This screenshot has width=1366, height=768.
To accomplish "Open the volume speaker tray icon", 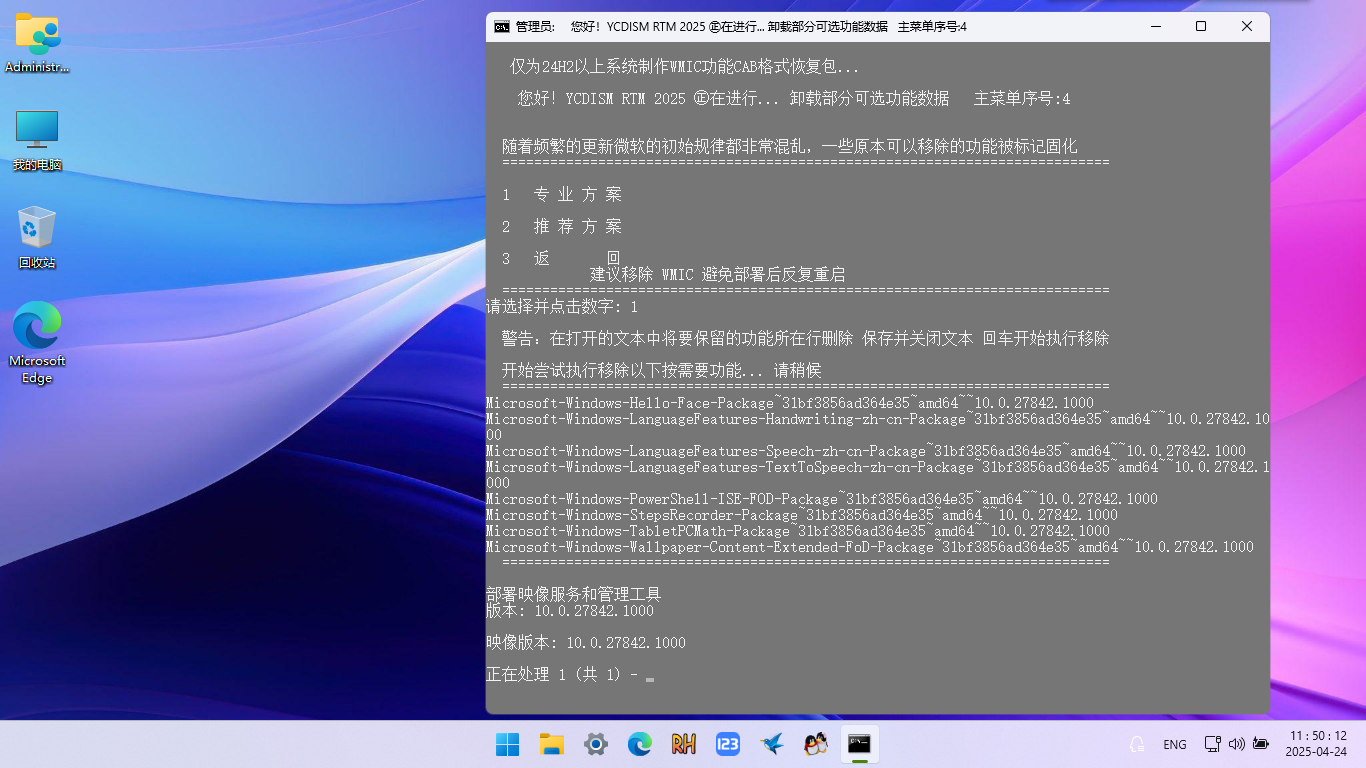I will 1236,744.
